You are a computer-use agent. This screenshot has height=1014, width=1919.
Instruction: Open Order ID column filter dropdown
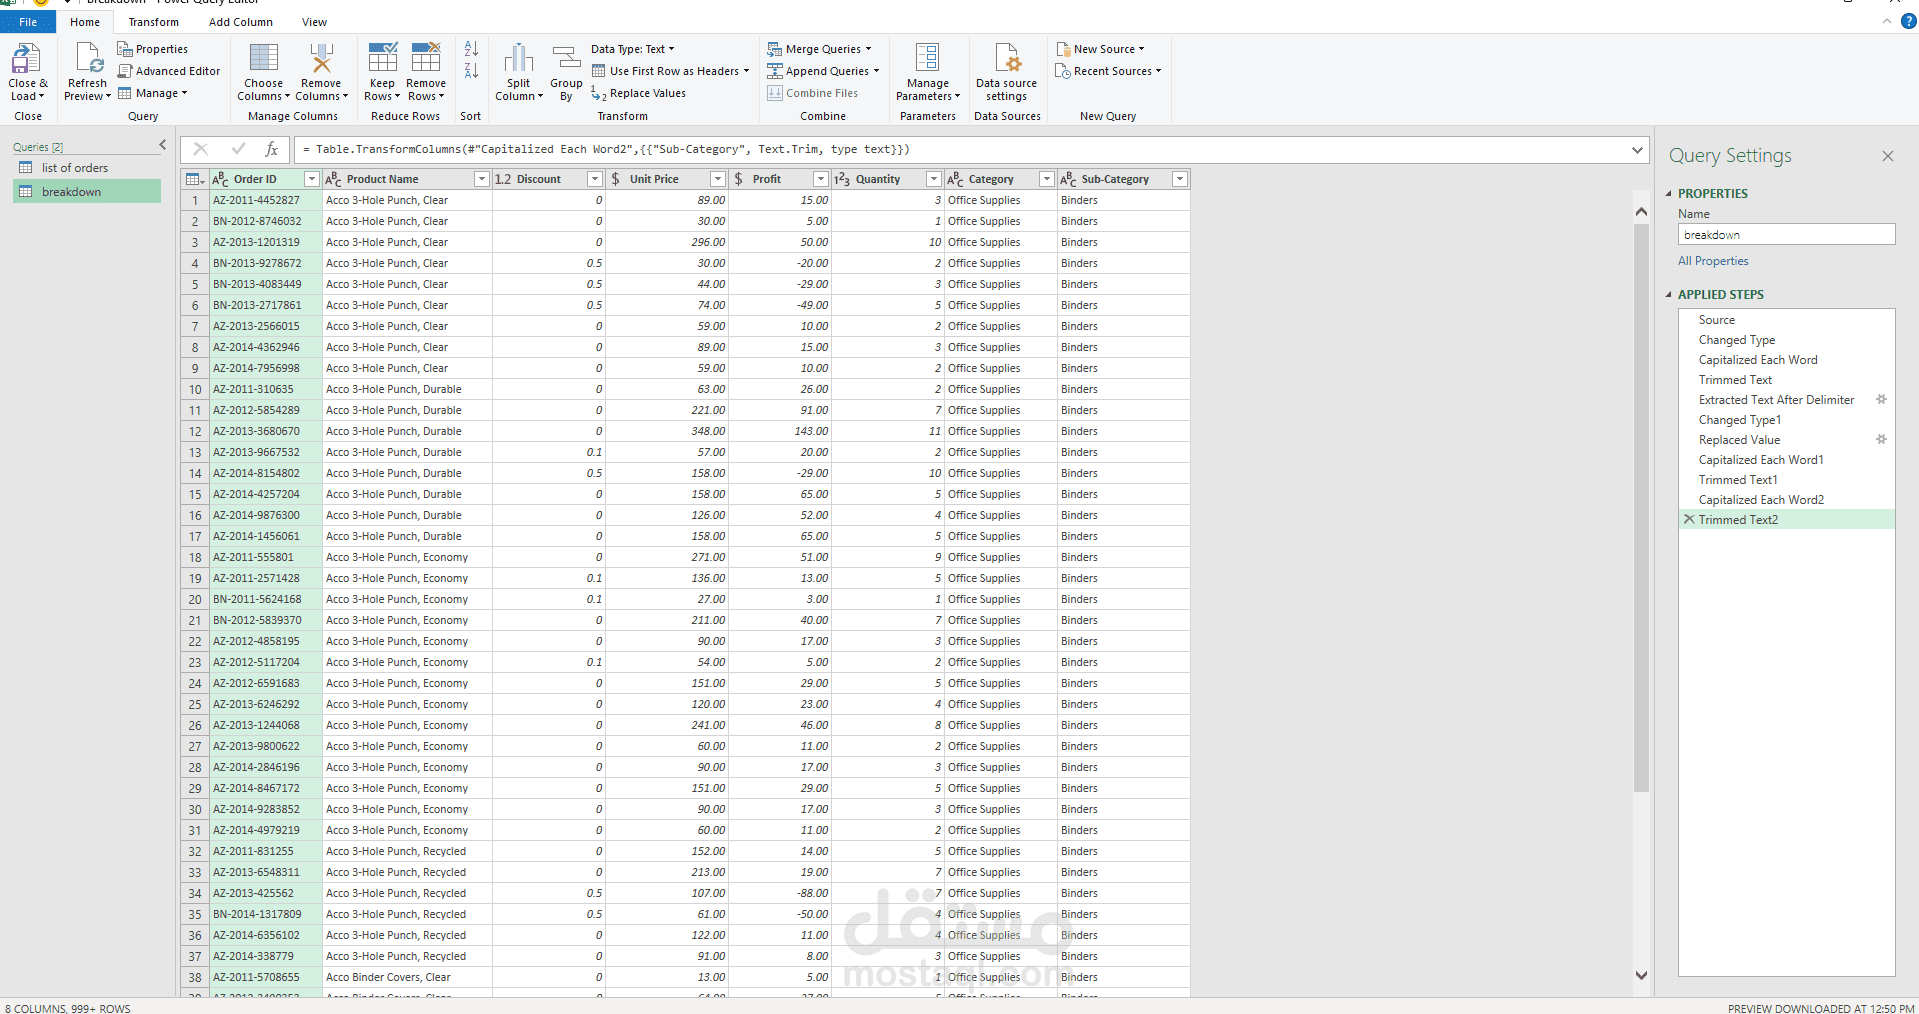tap(311, 179)
